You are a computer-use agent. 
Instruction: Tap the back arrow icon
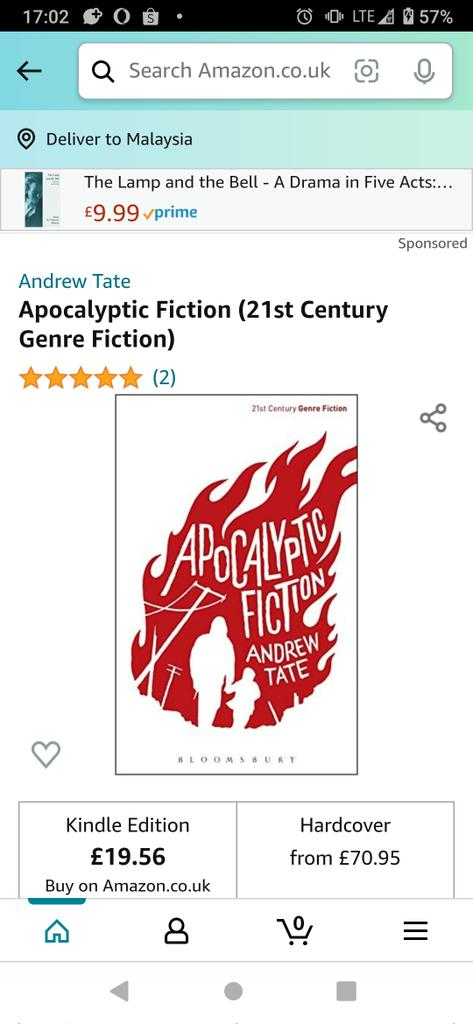click(29, 71)
